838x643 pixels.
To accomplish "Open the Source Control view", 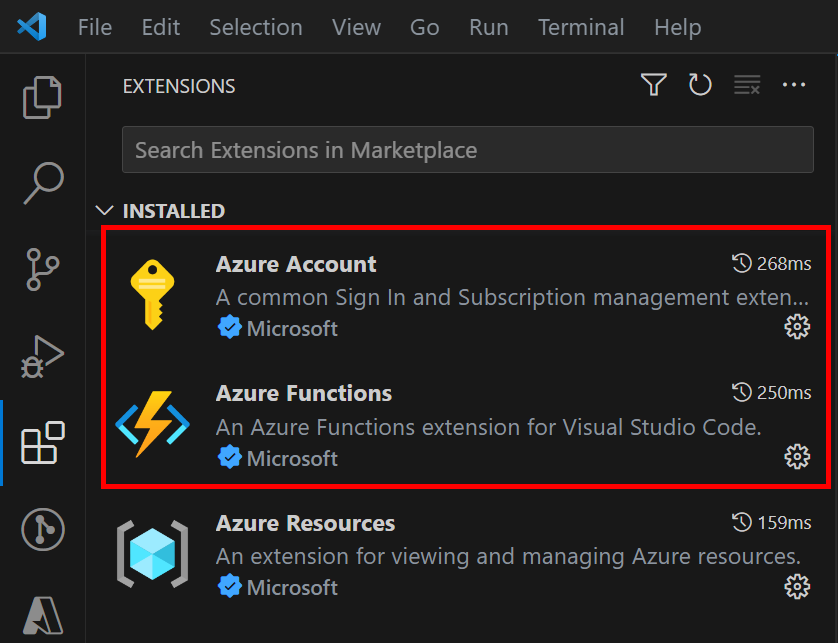I will [x=42, y=270].
